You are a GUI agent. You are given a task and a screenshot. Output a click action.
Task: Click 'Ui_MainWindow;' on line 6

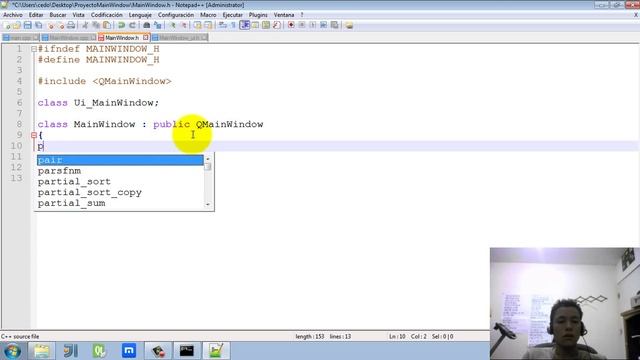[116, 103]
